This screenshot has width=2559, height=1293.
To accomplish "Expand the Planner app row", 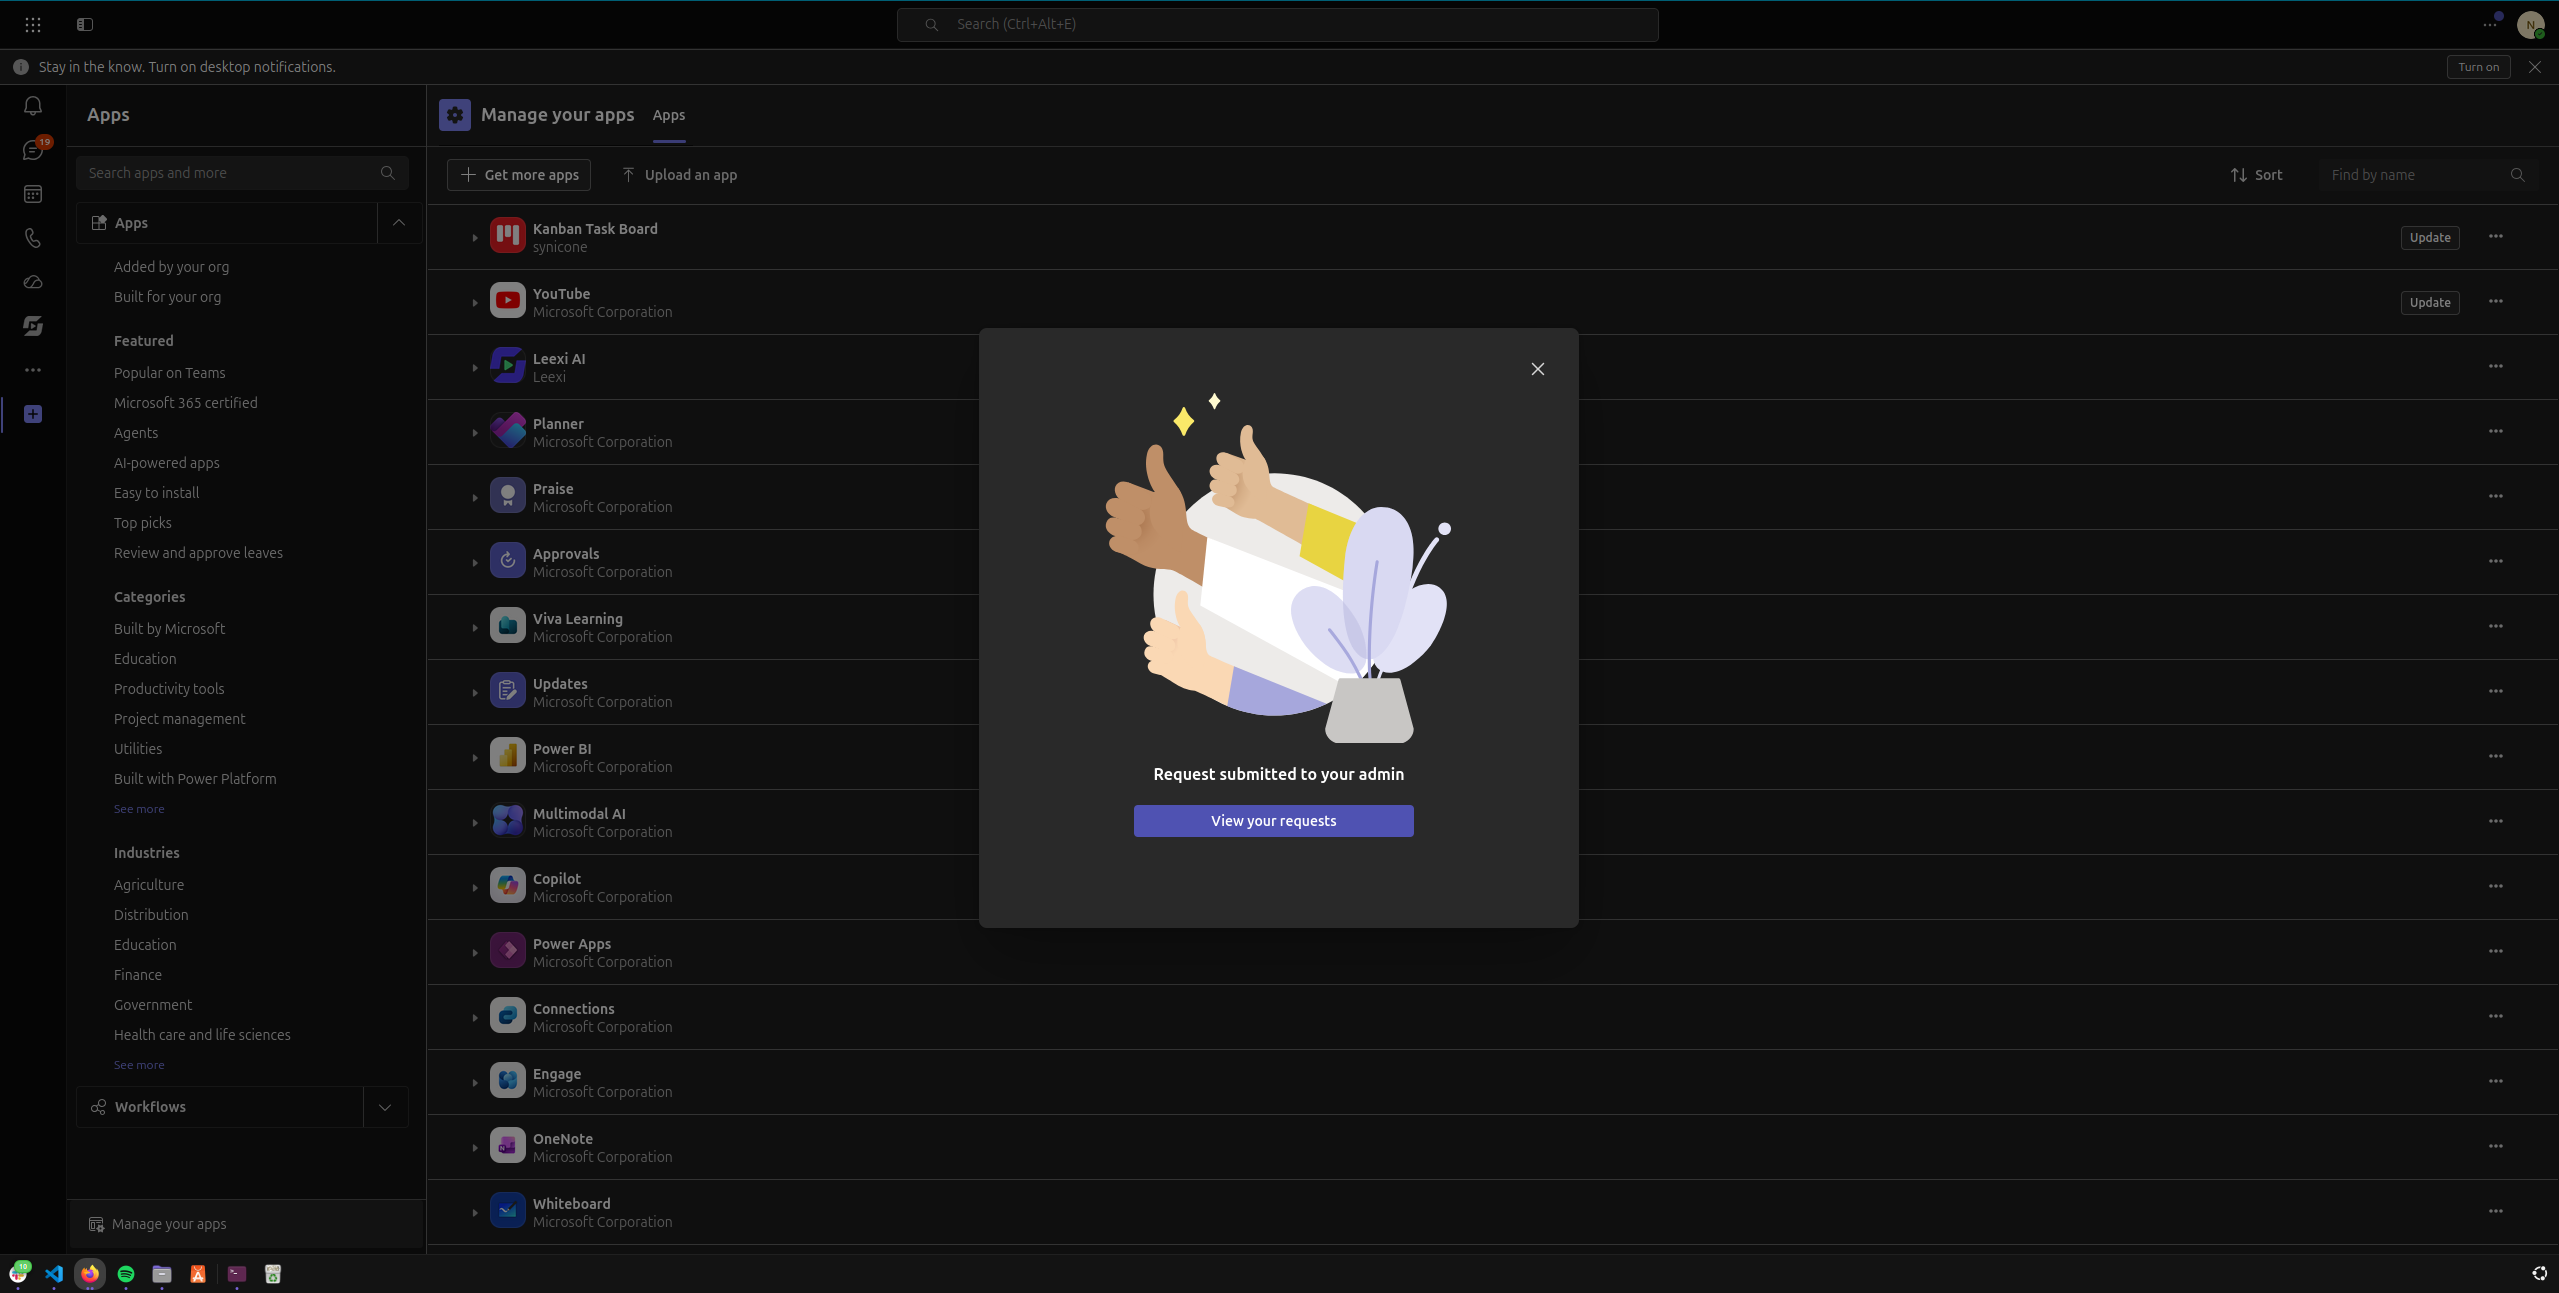I will pos(475,432).
